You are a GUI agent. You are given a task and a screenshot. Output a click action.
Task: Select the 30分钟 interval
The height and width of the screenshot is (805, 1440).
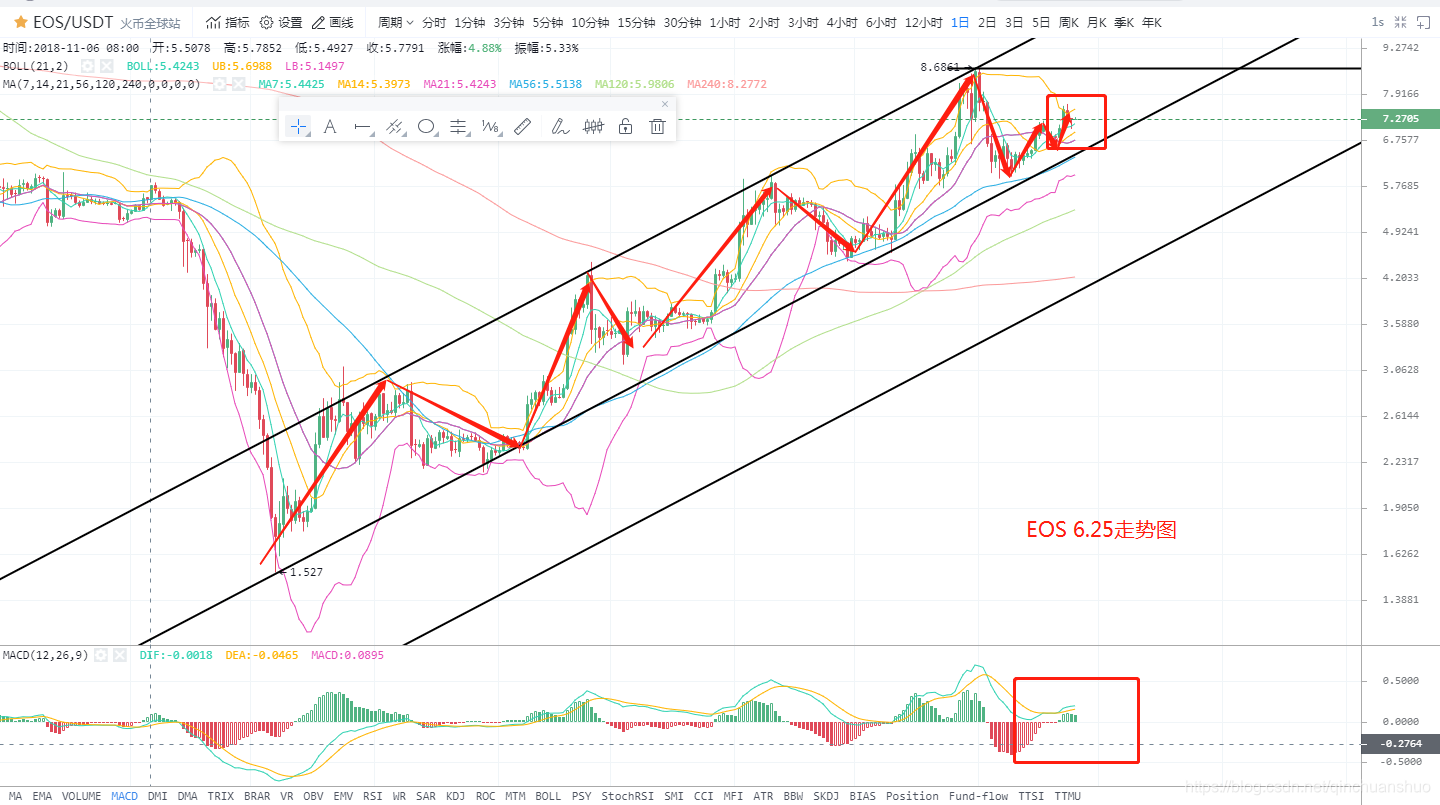683,22
